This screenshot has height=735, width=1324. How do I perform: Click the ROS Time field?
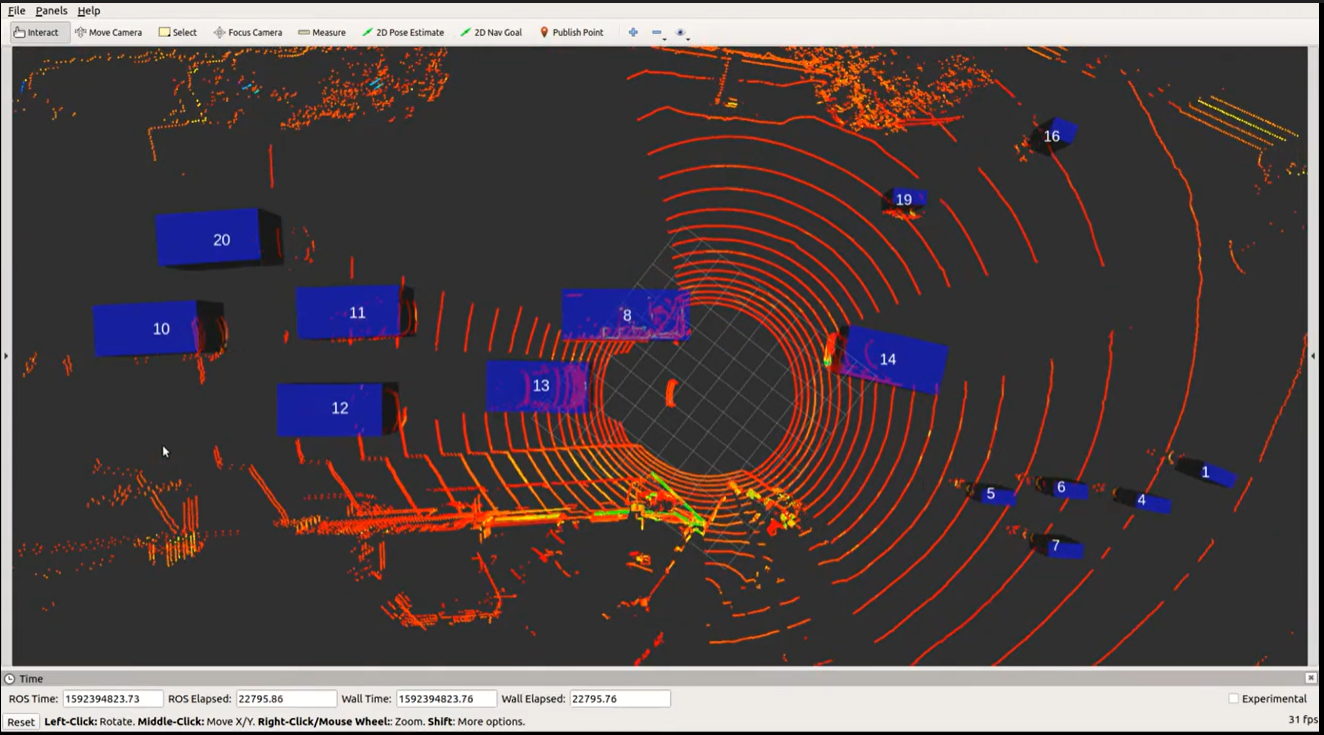click(112, 699)
